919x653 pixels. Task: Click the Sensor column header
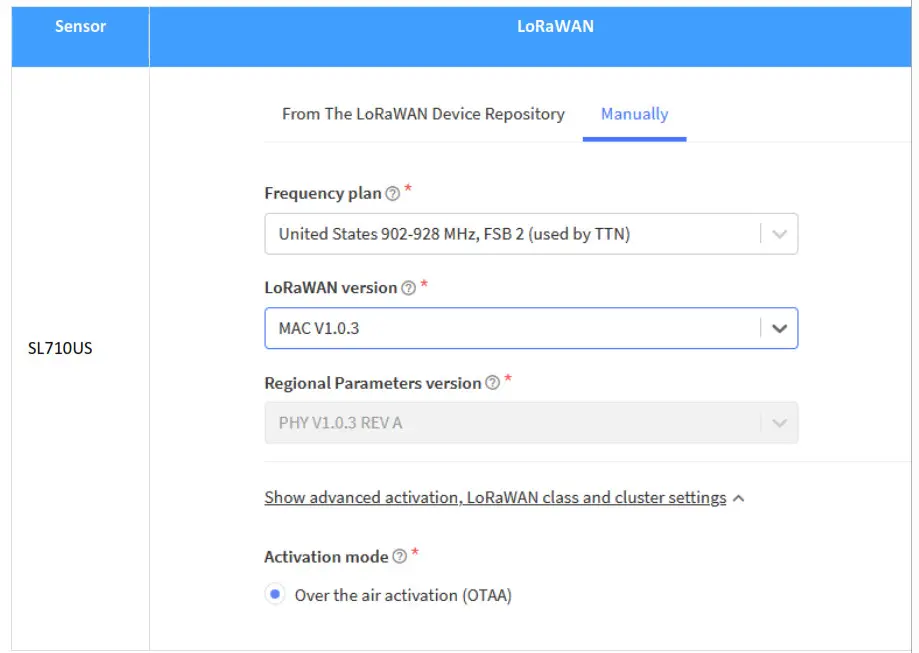coord(80,27)
